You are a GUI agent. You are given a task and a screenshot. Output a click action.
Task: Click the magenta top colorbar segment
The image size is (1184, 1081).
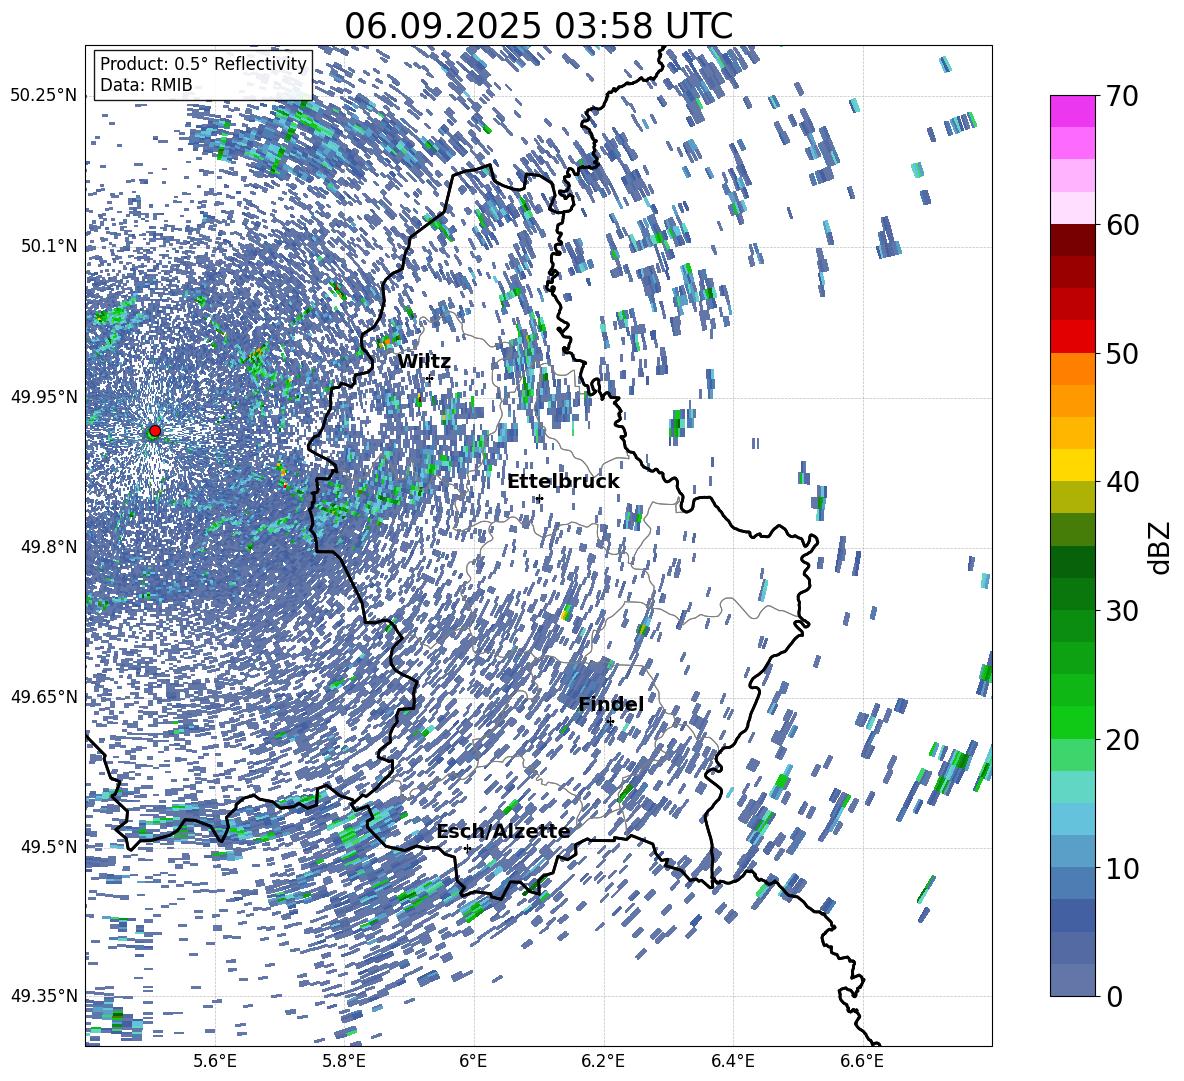click(1072, 112)
